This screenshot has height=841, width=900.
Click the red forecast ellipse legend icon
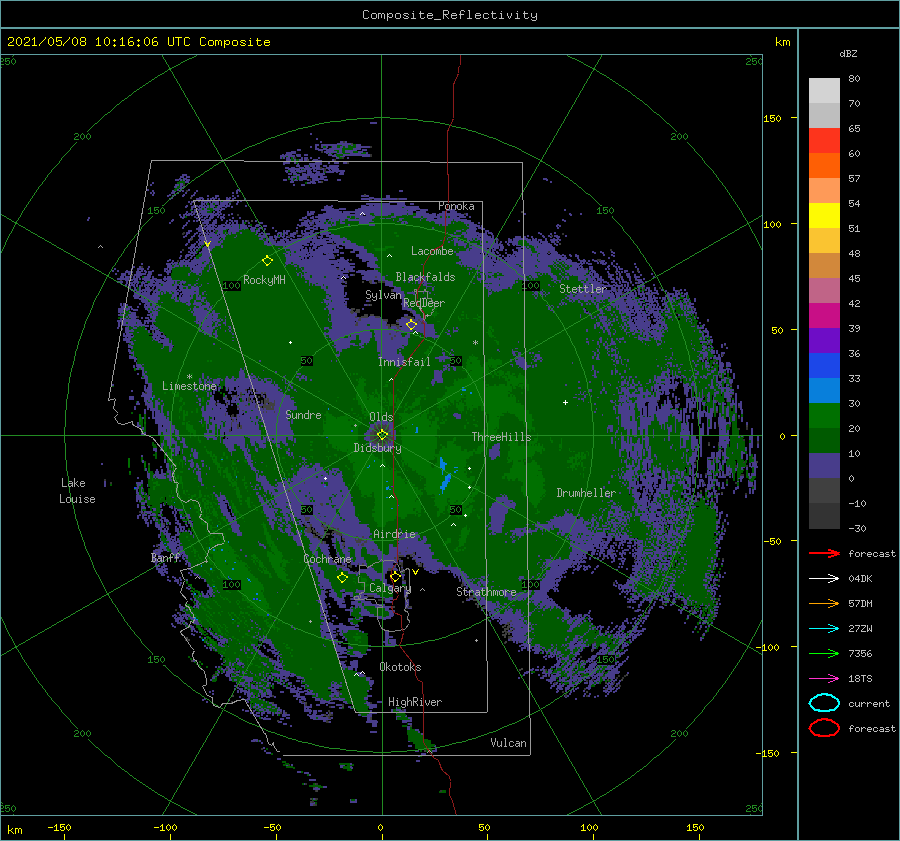824,728
